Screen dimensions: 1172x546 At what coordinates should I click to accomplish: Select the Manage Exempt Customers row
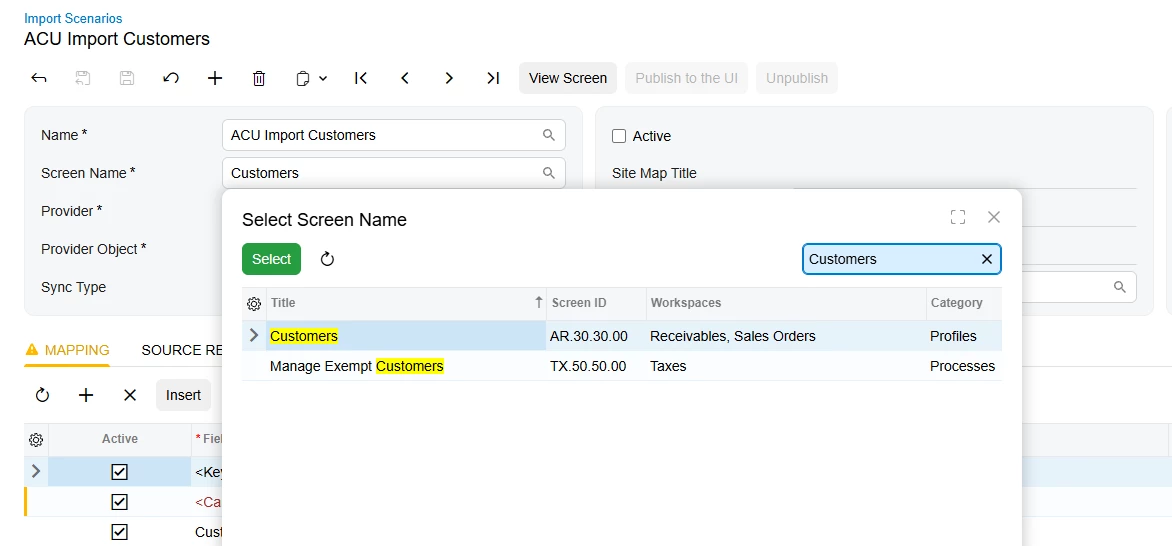pyautogui.click(x=622, y=366)
